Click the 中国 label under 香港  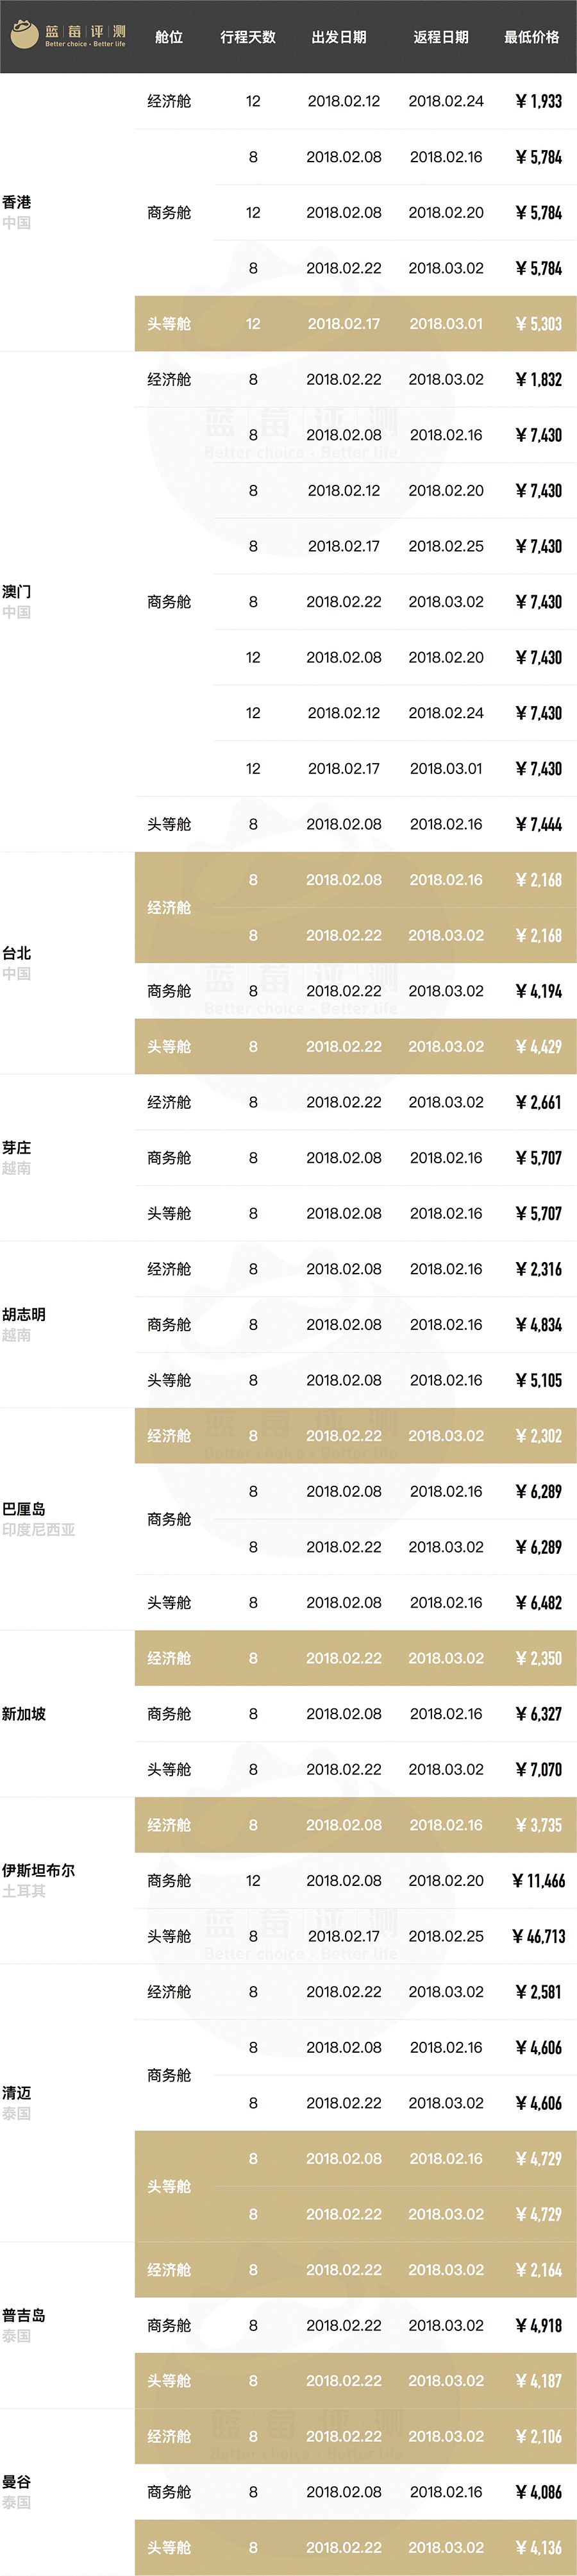point(16,223)
